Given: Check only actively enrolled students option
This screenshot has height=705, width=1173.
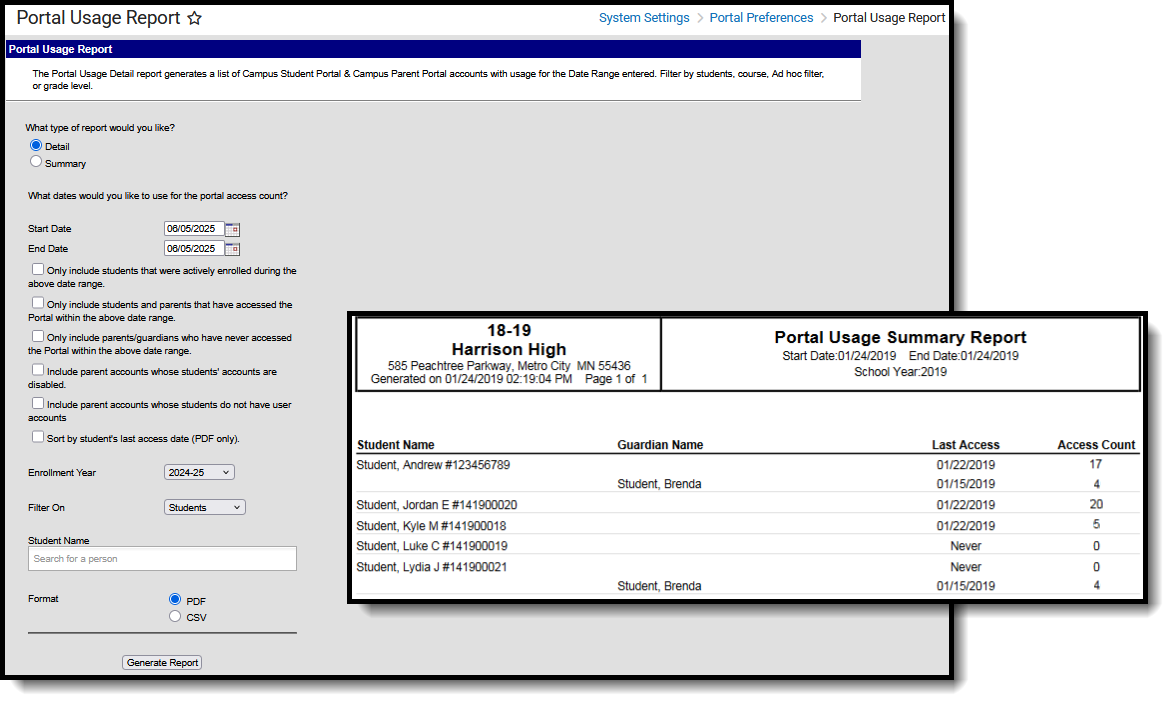Looking at the screenshot, I should pos(37,269).
